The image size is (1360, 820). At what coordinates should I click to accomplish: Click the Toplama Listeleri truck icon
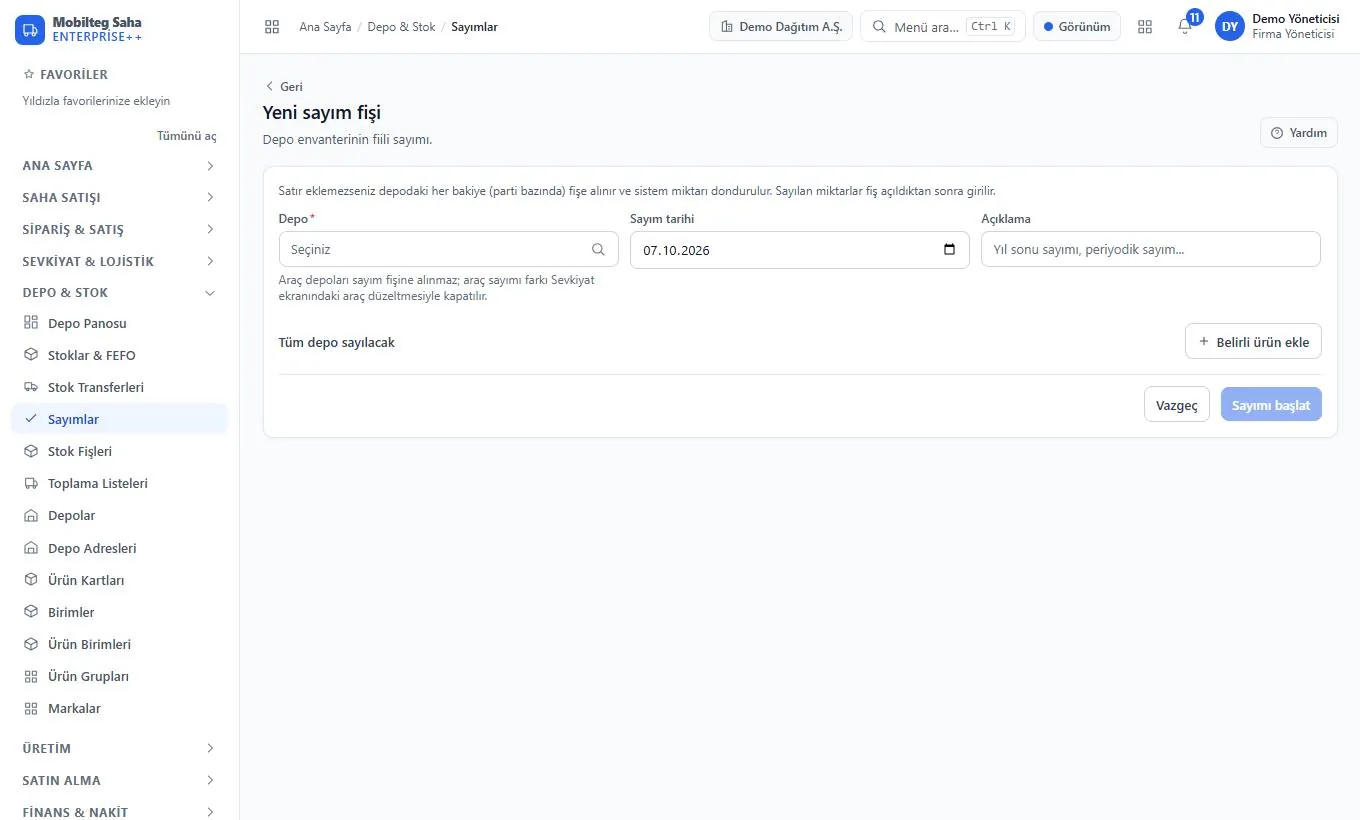(31, 483)
